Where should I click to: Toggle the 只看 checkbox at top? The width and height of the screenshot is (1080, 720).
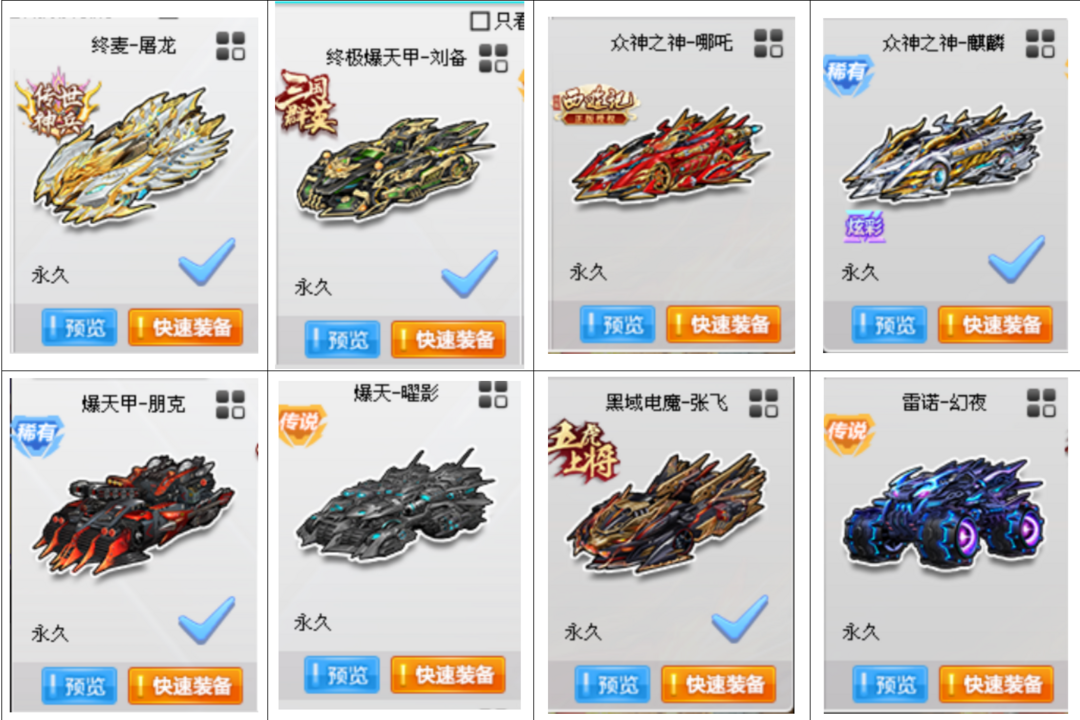coord(480,21)
